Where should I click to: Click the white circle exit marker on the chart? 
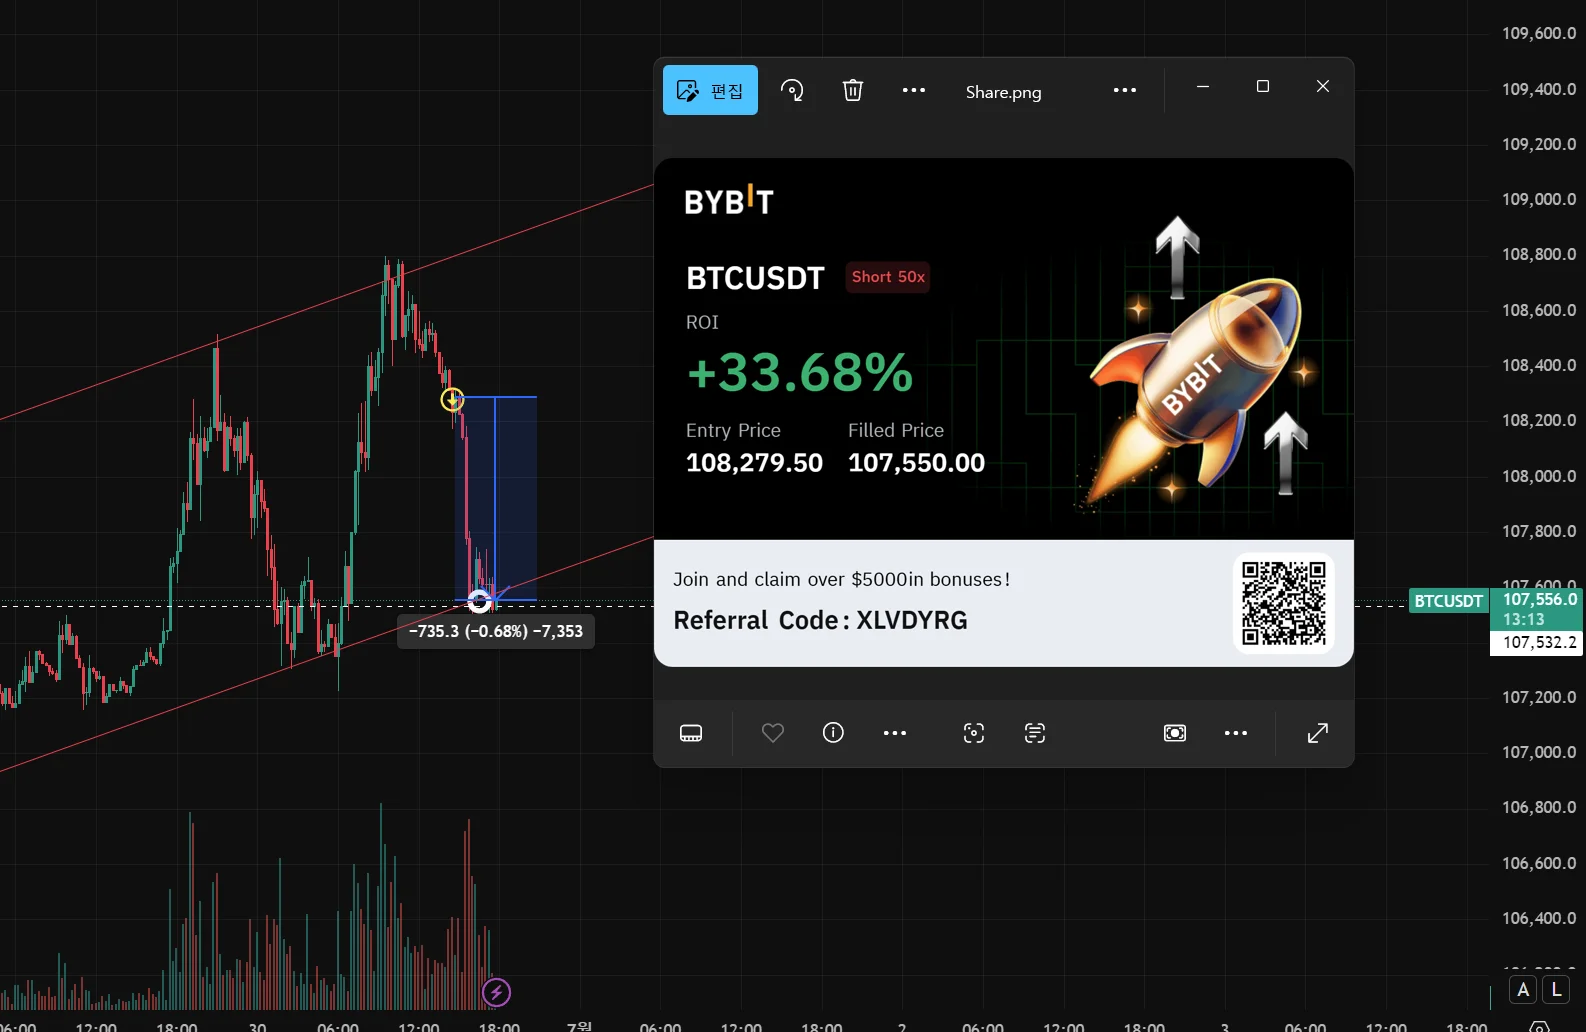click(480, 601)
